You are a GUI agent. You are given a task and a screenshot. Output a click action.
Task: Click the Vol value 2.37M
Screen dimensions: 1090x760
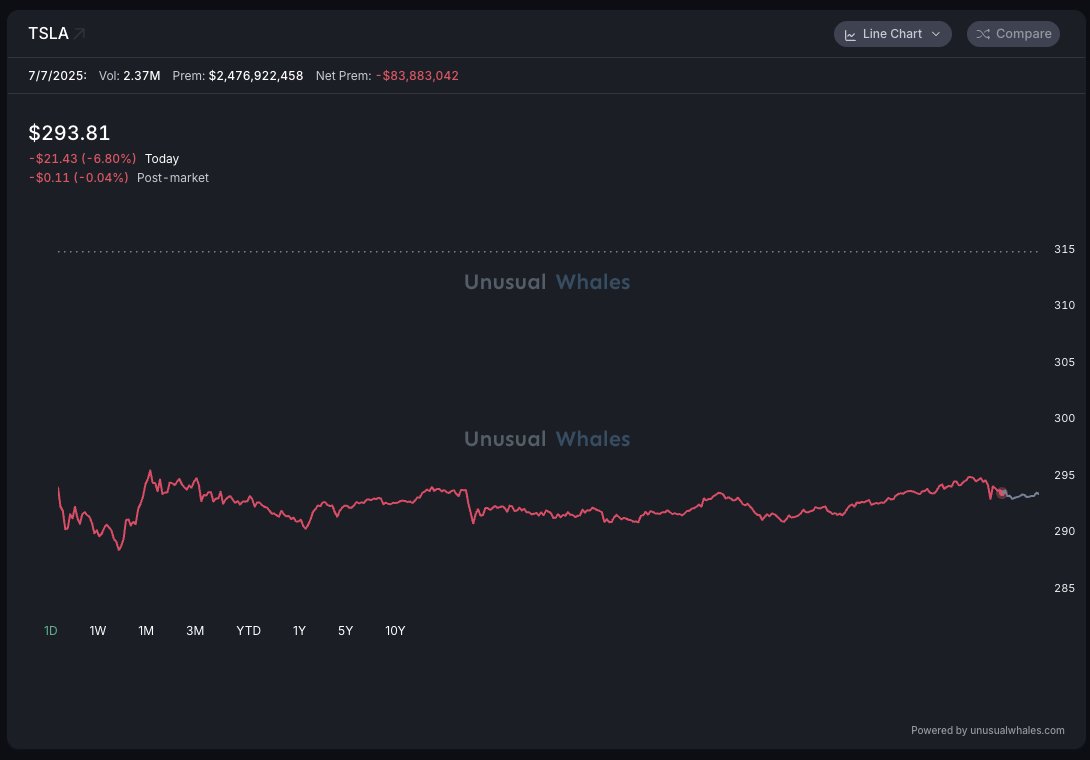point(142,76)
